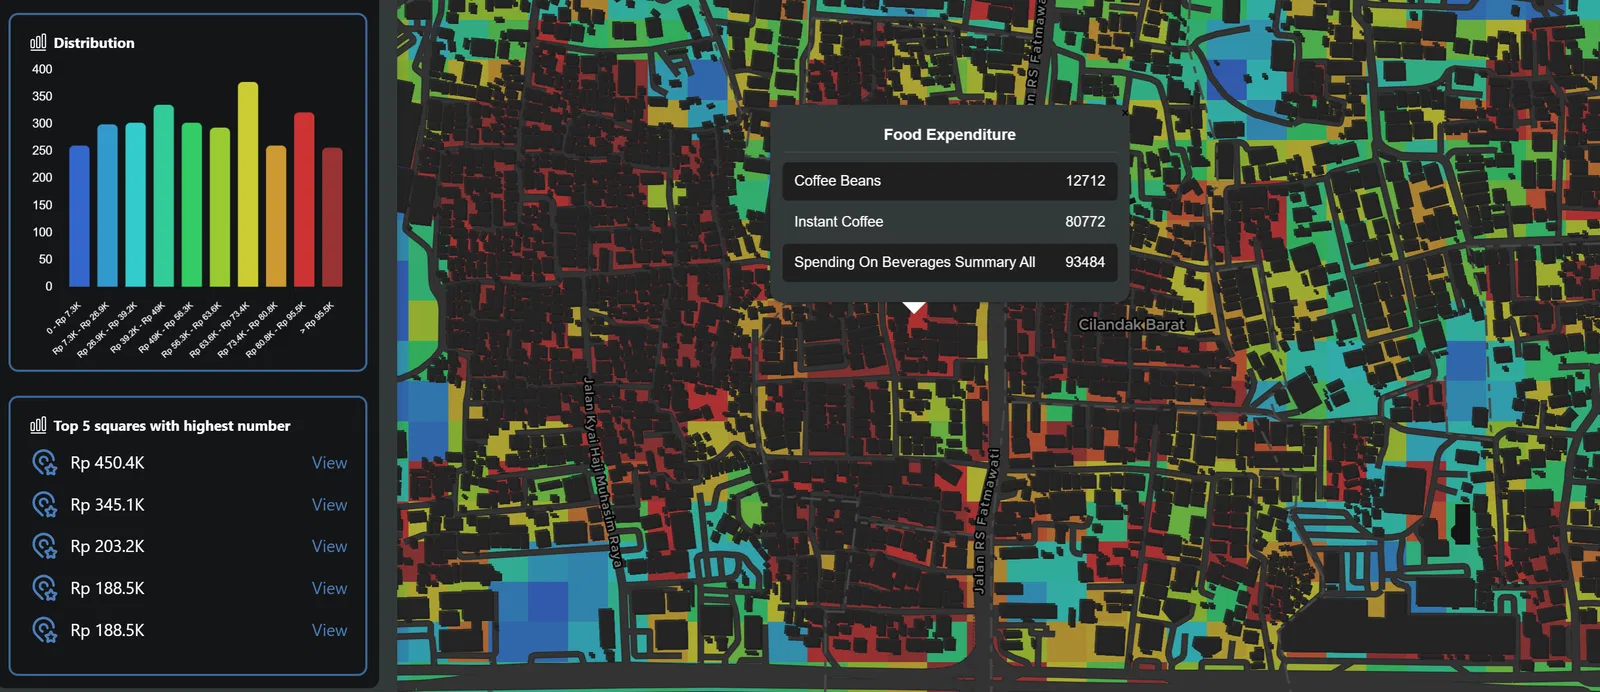Click the location icon beside Rp 345.1K
Image resolution: width=1600 pixels, height=692 pixels.
(45, 505)
